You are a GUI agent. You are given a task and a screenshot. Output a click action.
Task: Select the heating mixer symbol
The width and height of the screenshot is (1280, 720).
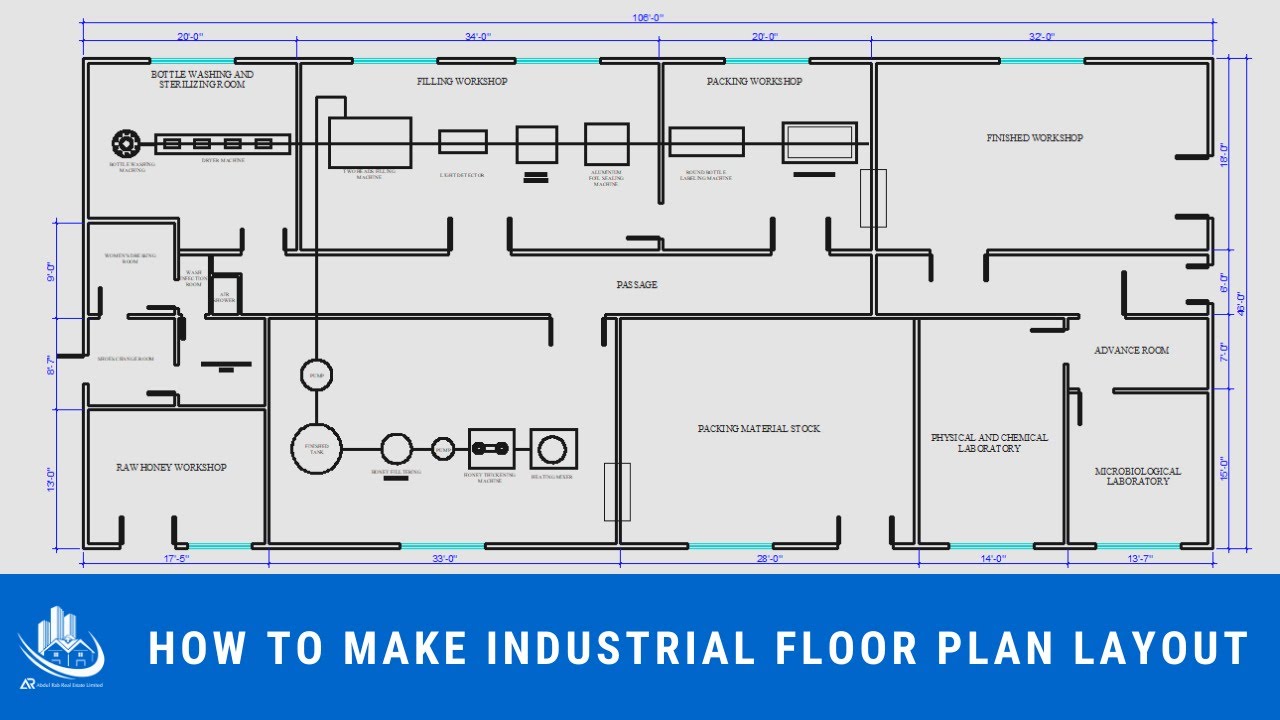(x=553, y=449)
